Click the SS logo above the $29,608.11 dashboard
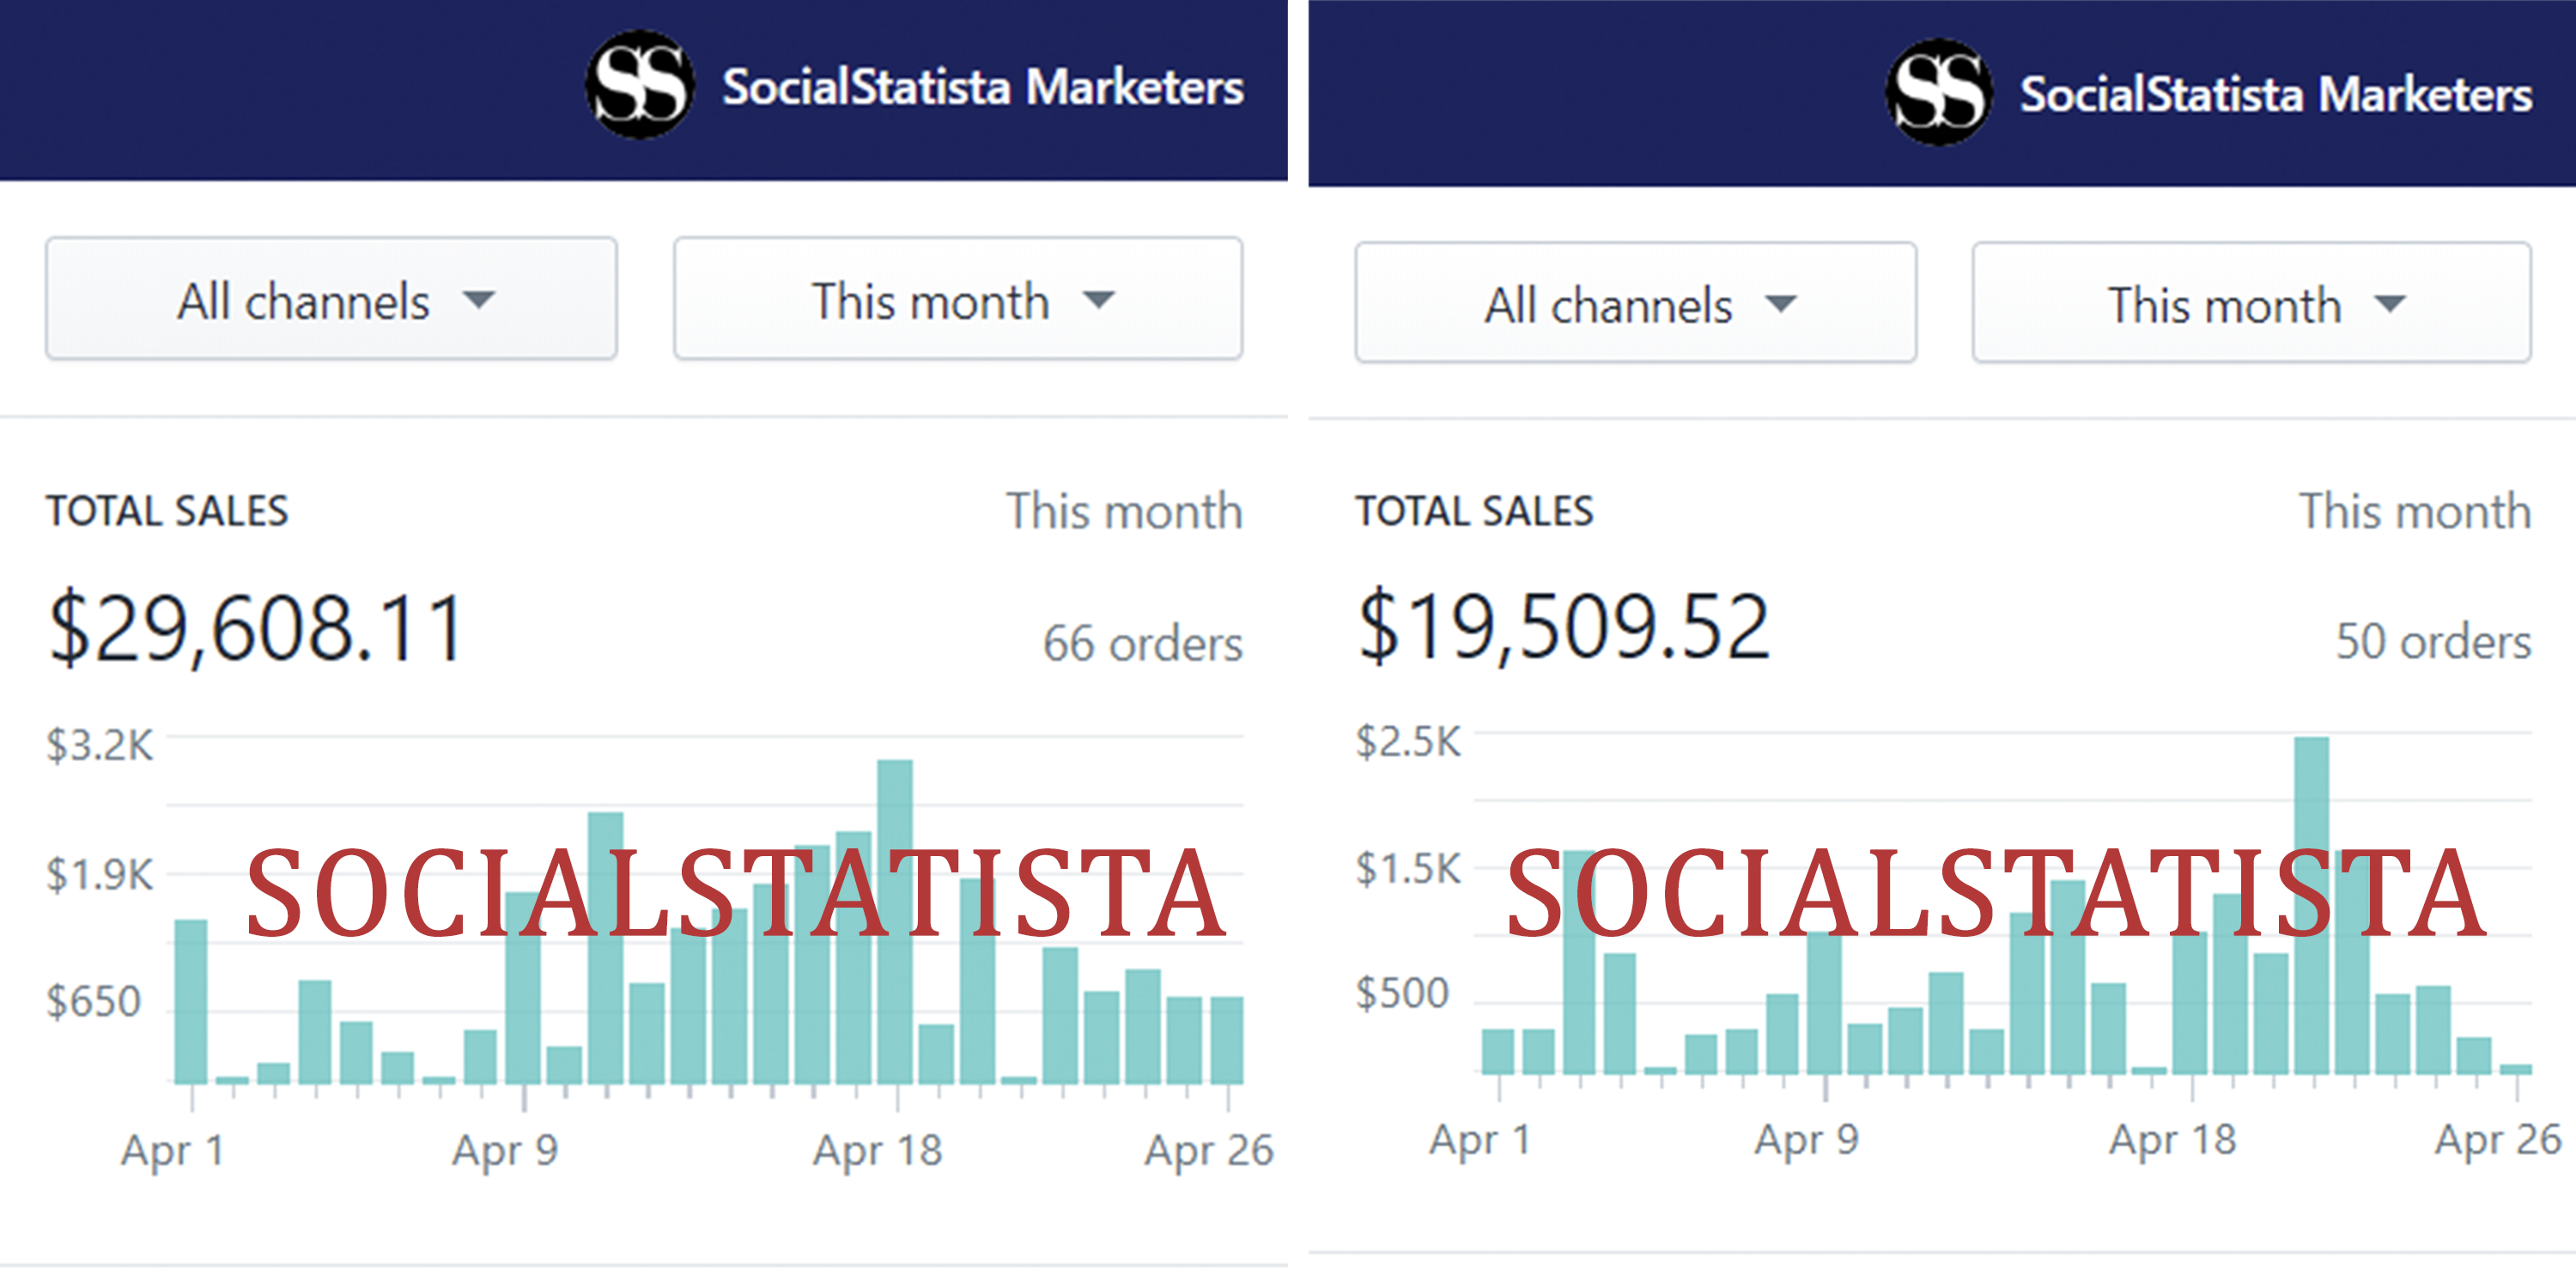The width and height of the screenshot is (2576, 1288). [640, 85]
